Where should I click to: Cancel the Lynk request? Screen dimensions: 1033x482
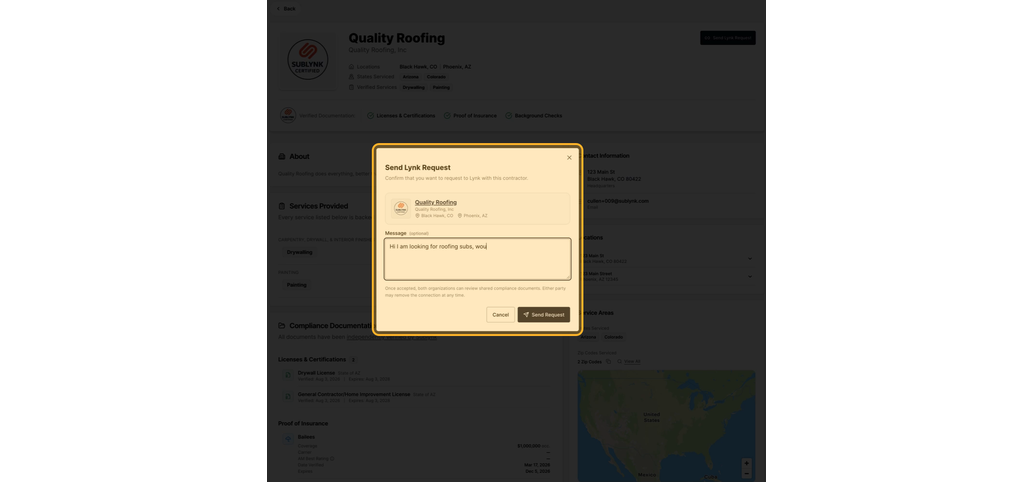tap(501, 315)
